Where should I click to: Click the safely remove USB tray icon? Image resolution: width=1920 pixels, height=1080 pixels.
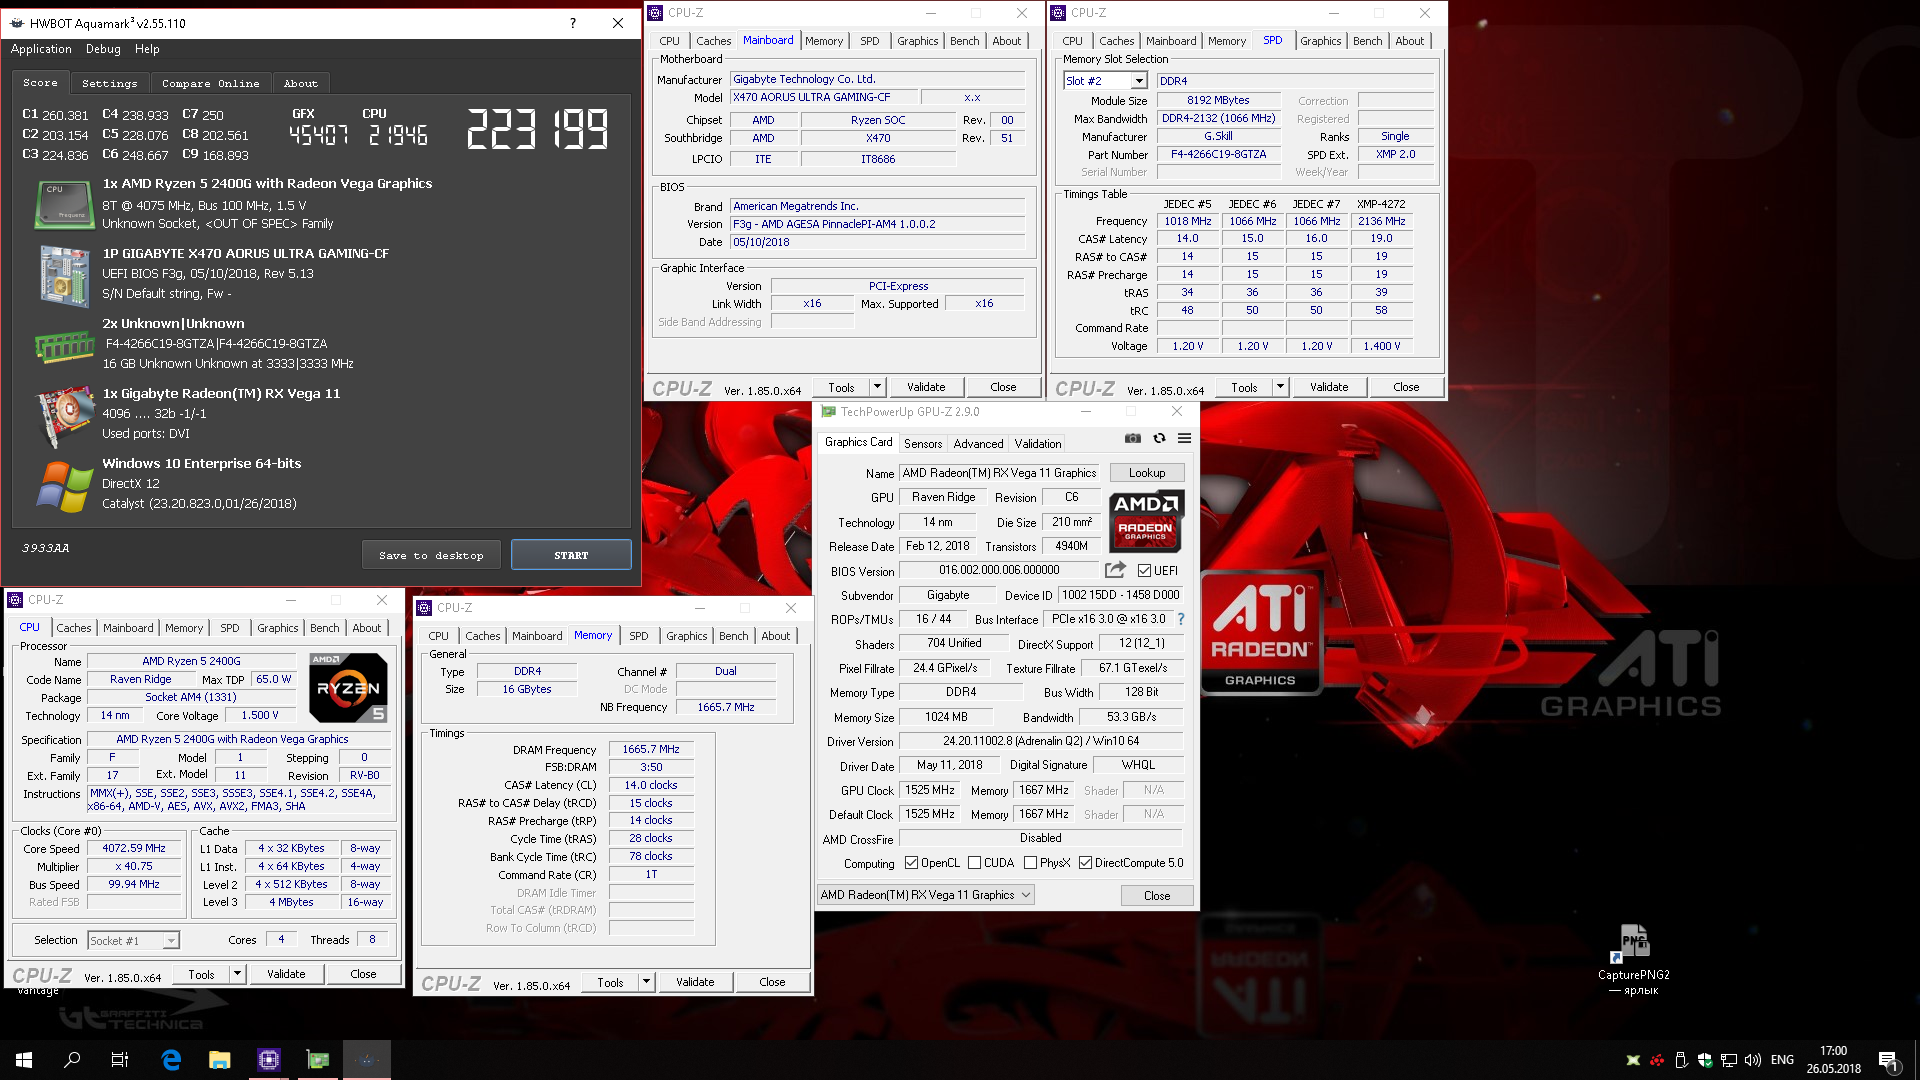(1681, 1060)
